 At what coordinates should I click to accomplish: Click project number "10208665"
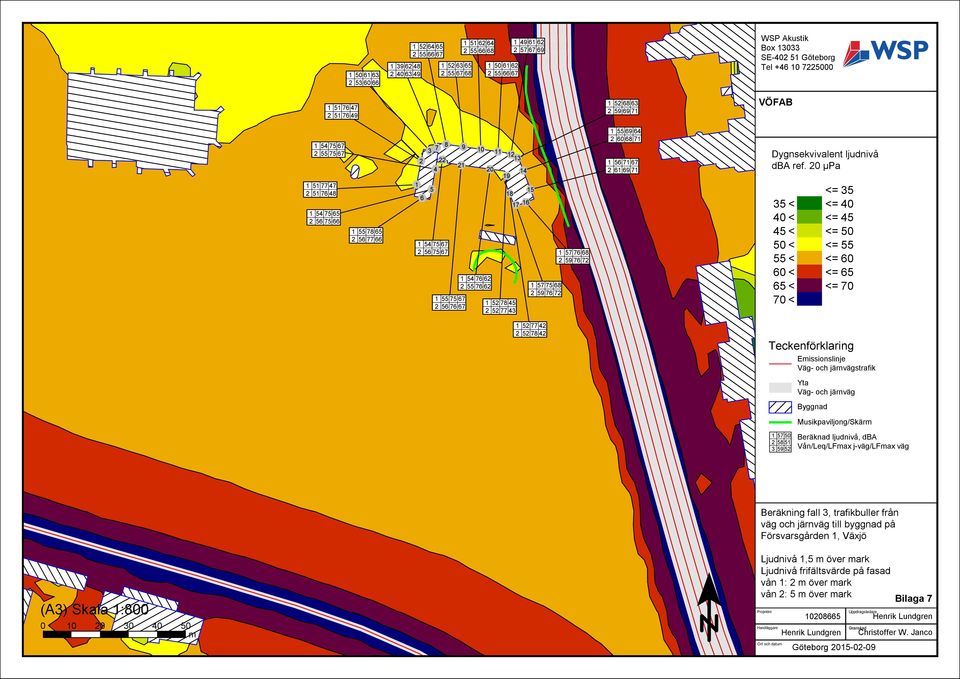pos(823,617)
